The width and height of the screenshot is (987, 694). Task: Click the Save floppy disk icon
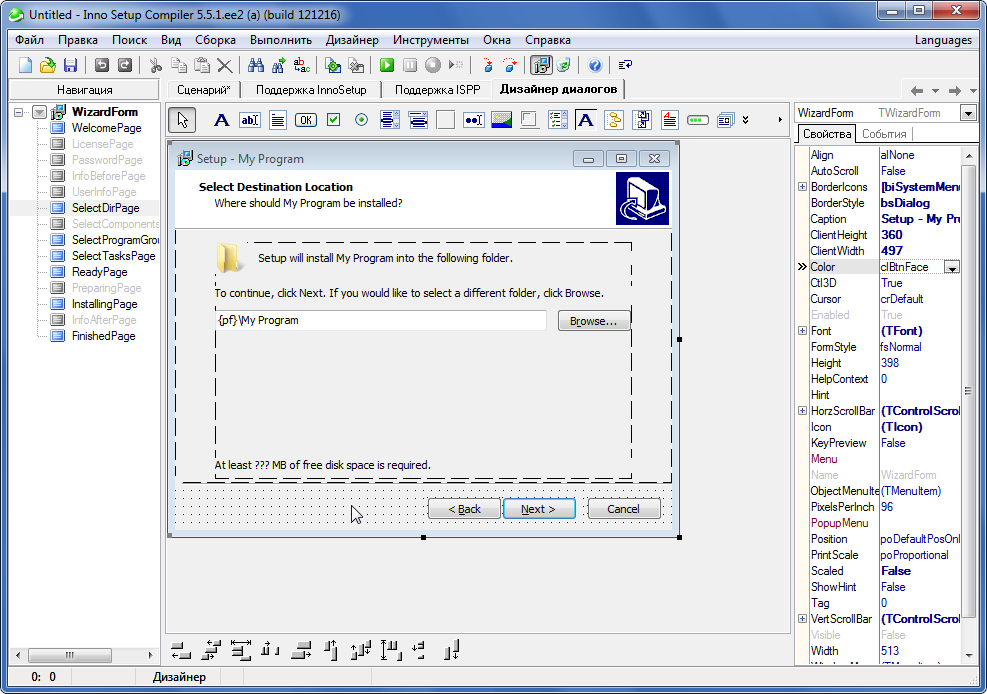[x=71, y=65]
